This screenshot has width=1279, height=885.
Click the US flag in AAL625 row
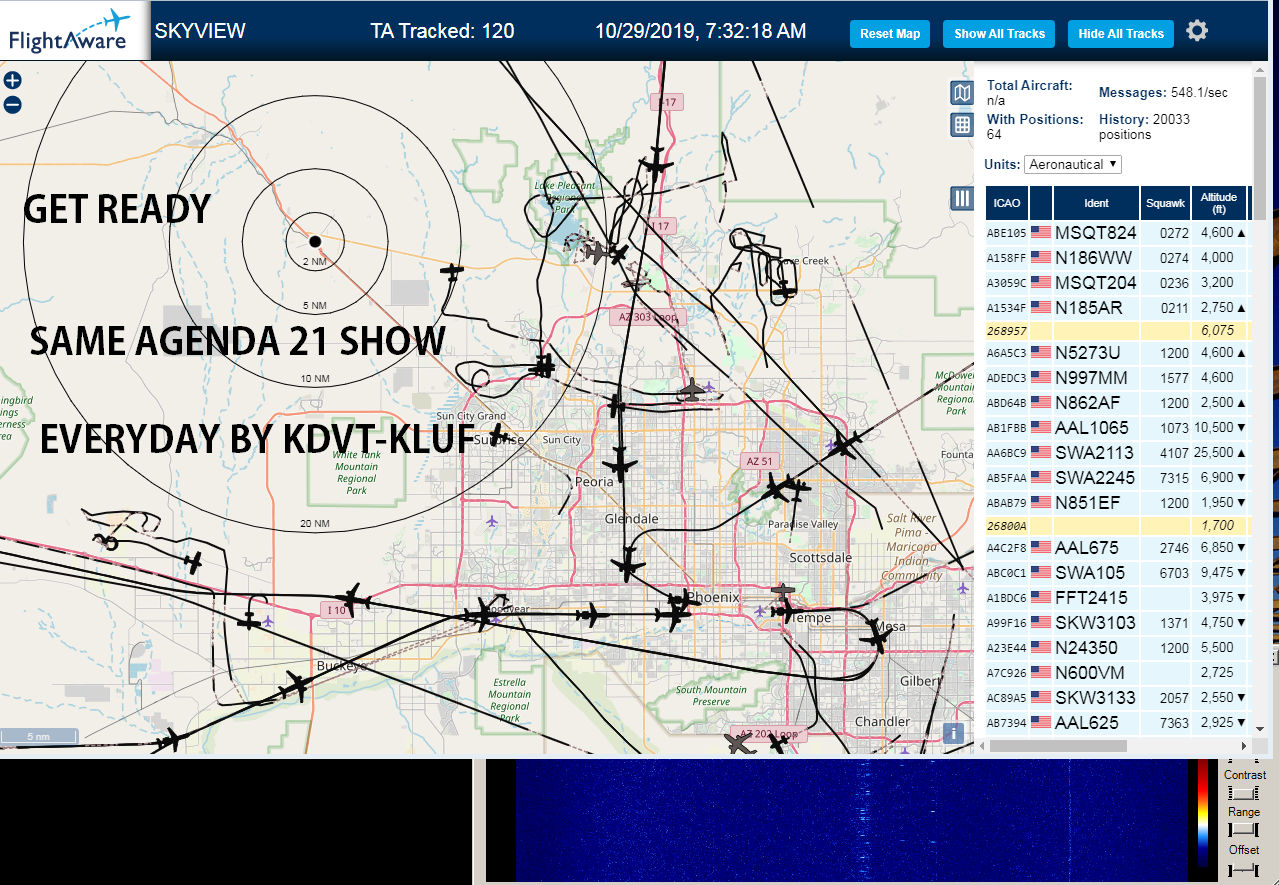pos(1041,722)
